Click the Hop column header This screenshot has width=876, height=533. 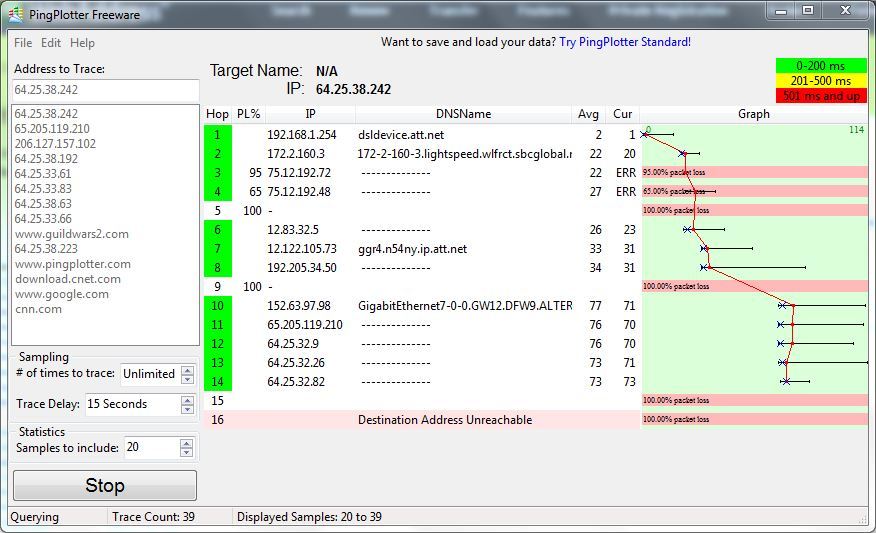tap(217, 114)
